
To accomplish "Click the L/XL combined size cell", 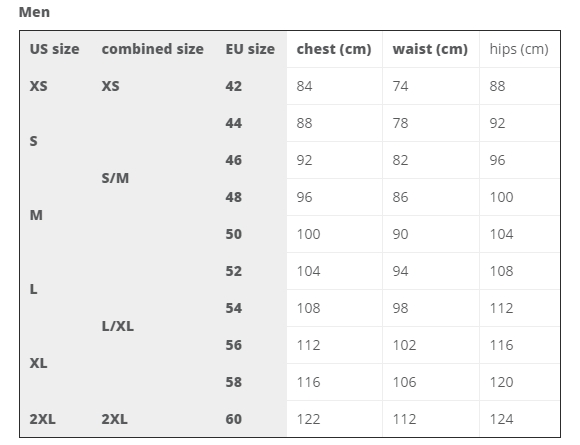I will (118, 326).
